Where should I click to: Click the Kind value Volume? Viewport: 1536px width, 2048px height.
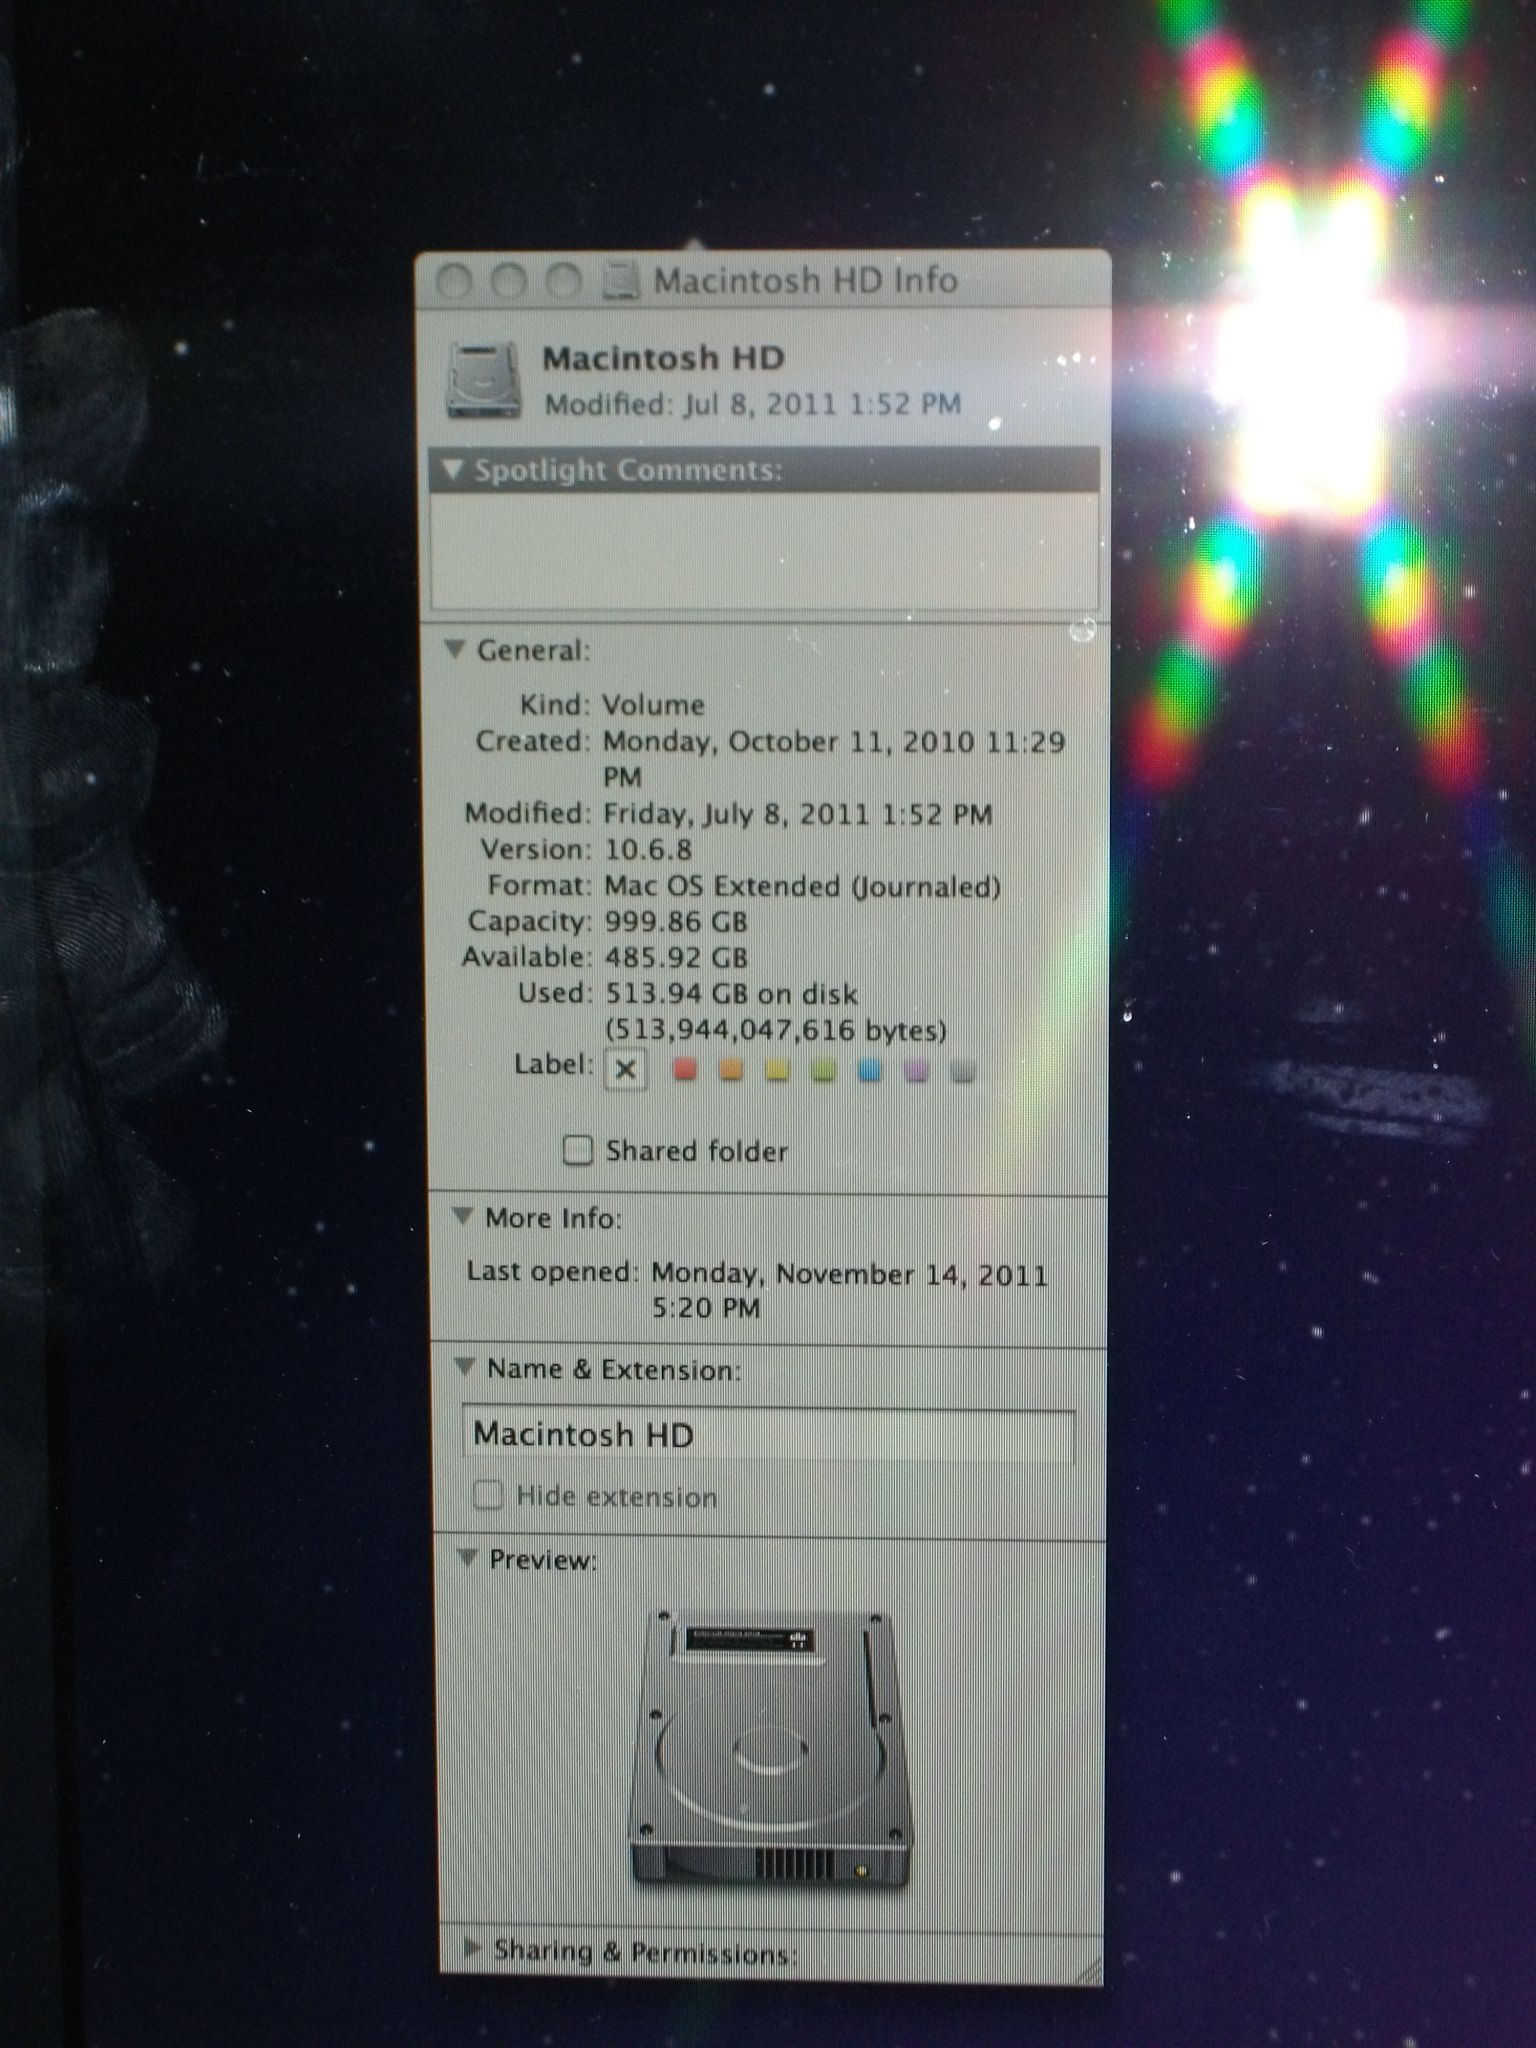tap(653, 705)
